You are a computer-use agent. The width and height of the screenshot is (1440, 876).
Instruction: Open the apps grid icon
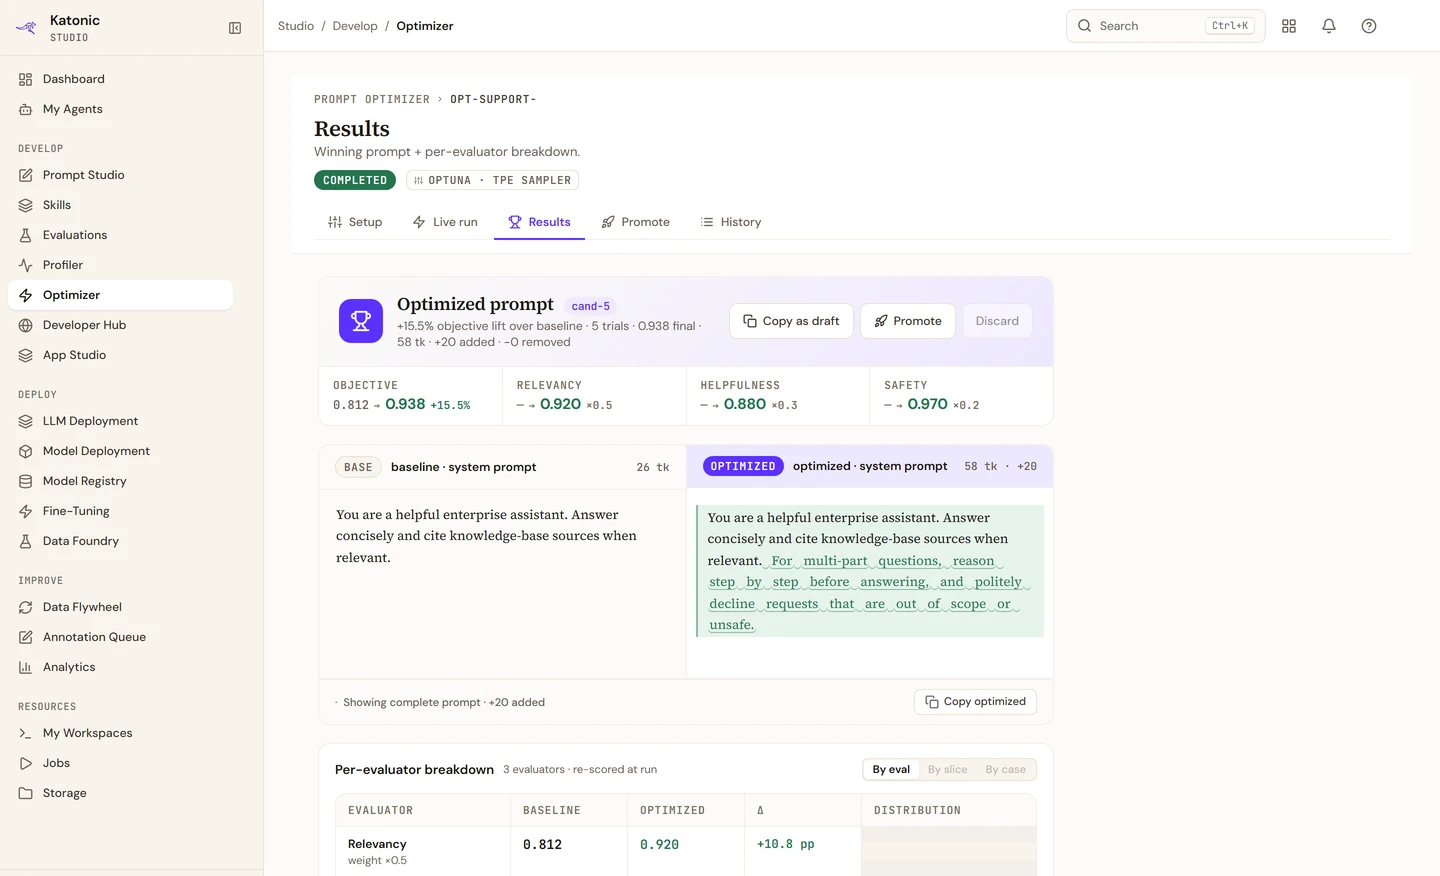(1289, 26)
